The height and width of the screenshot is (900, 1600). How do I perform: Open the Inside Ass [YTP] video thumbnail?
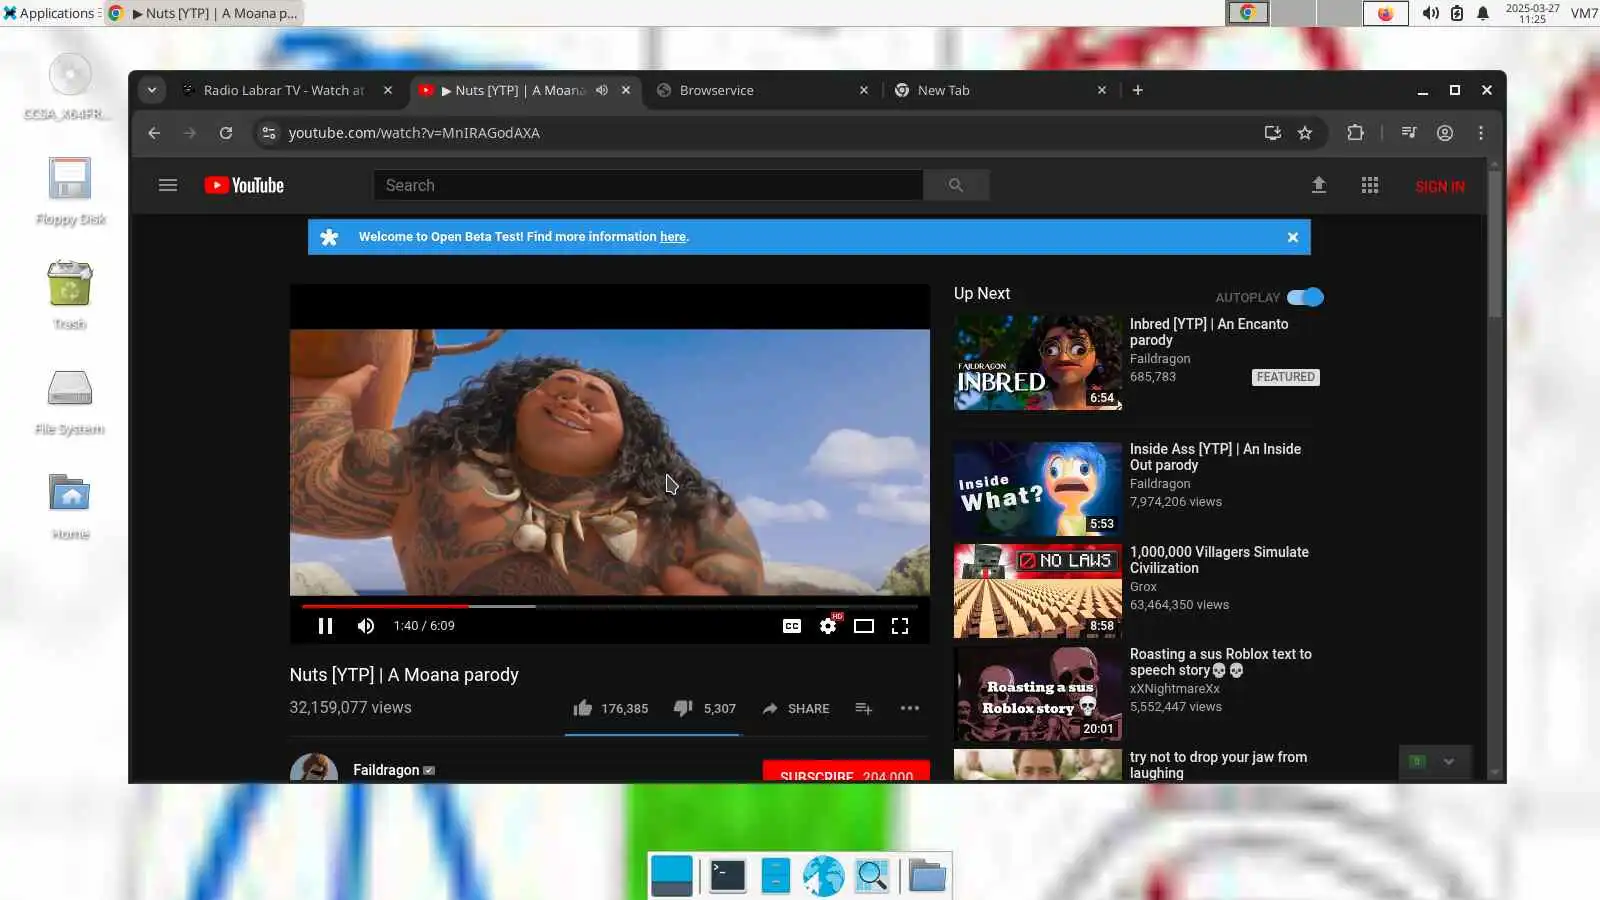pyautogui.click(x=1038, y=489)
